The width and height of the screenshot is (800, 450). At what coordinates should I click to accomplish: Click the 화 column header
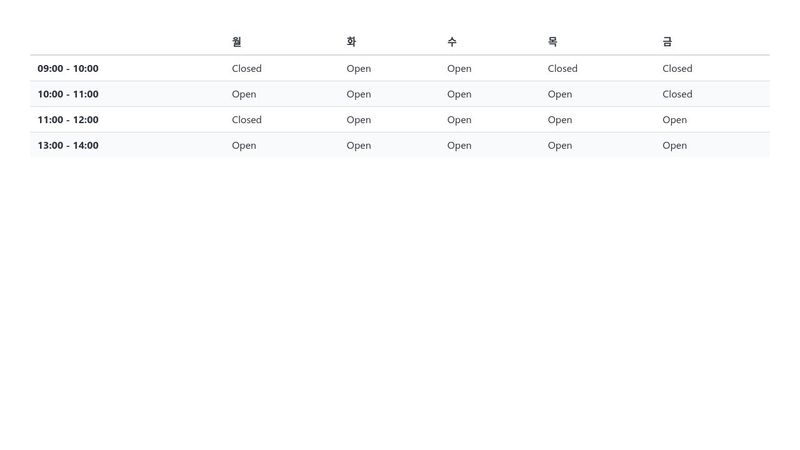click(351, 42)
